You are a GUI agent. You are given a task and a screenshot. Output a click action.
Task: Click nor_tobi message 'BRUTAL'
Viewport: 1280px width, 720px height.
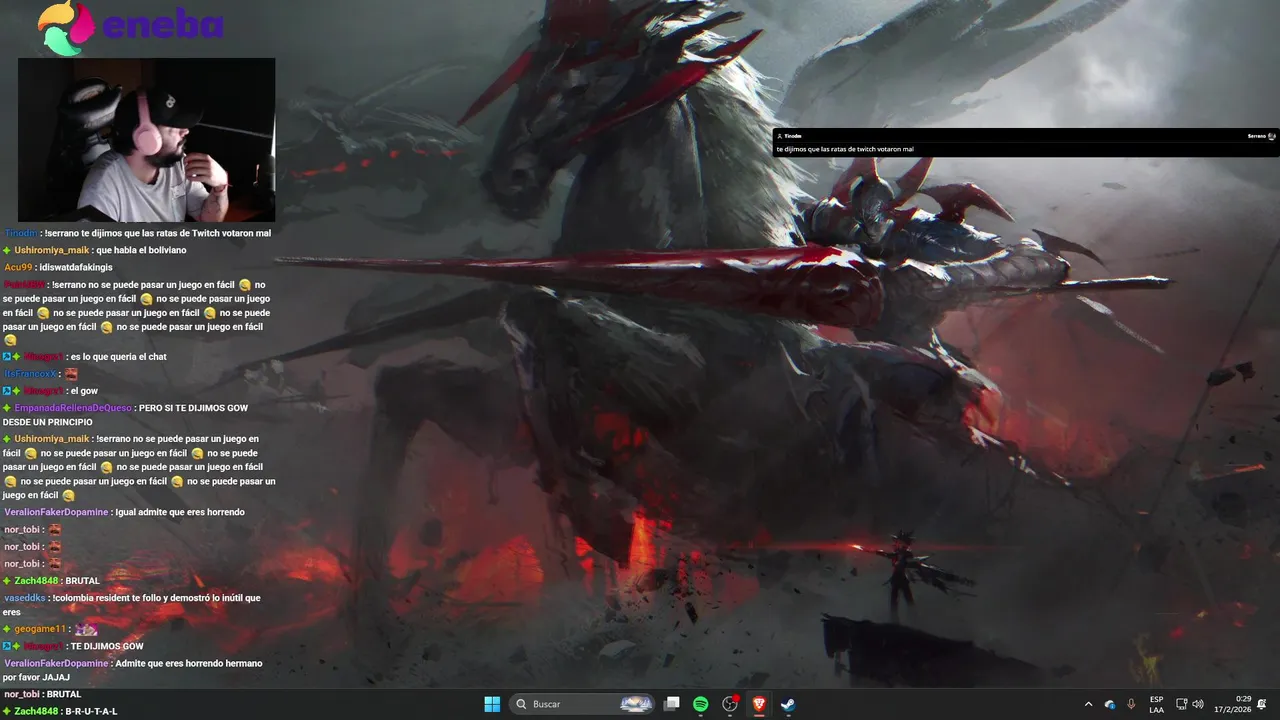[64, 694]
